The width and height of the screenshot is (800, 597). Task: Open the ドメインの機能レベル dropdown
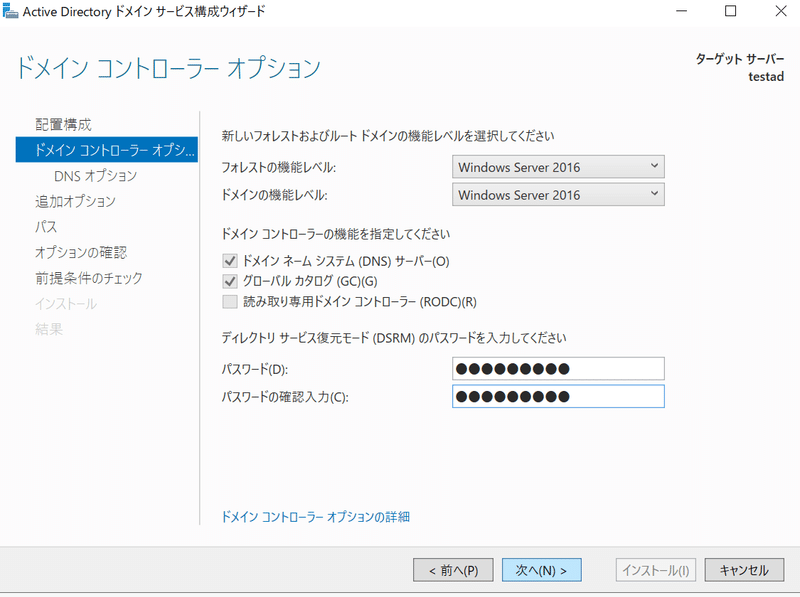(x=558, y=194)
